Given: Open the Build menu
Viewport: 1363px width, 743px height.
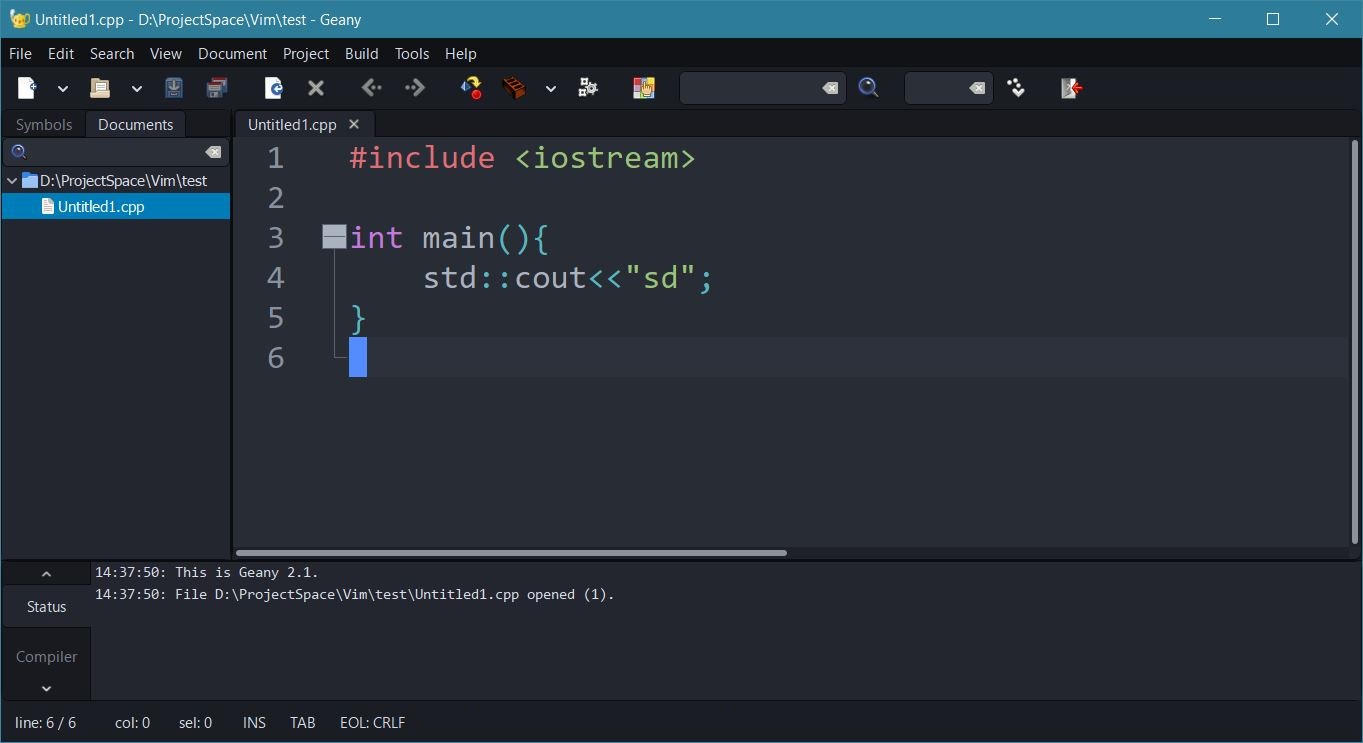Looking at the screenshot, I should pos(361,53).
